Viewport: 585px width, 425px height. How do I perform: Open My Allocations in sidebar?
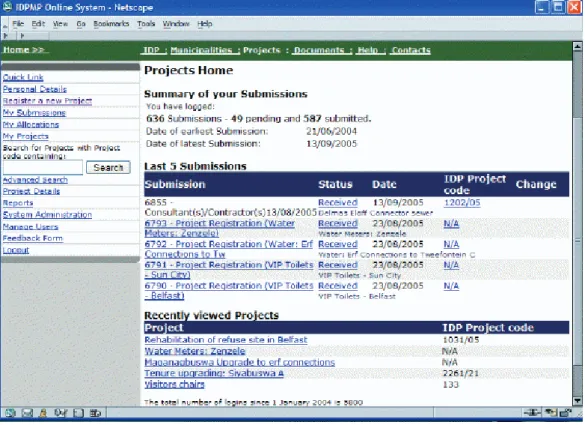tap(31, 125)
